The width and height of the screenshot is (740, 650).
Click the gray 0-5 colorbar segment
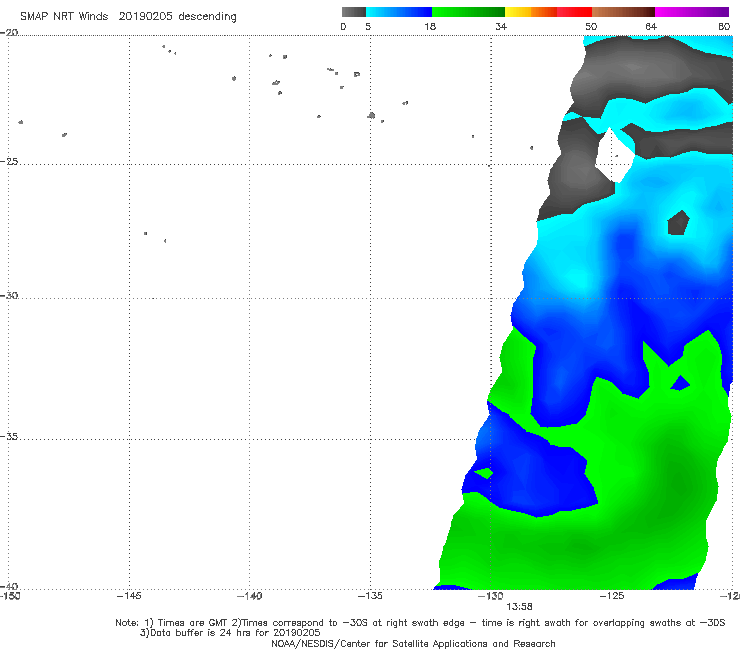click(353, 12)
